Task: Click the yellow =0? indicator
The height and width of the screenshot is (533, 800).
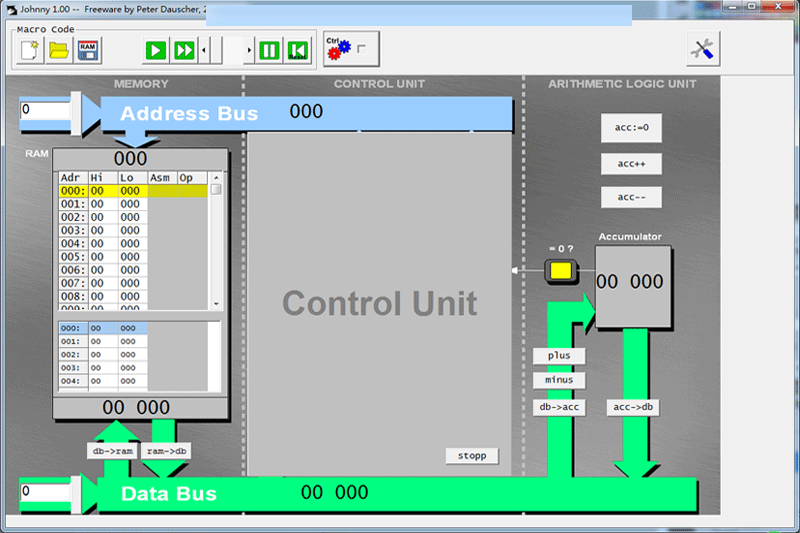Action: pyautogui.click(x=560, y=270)
